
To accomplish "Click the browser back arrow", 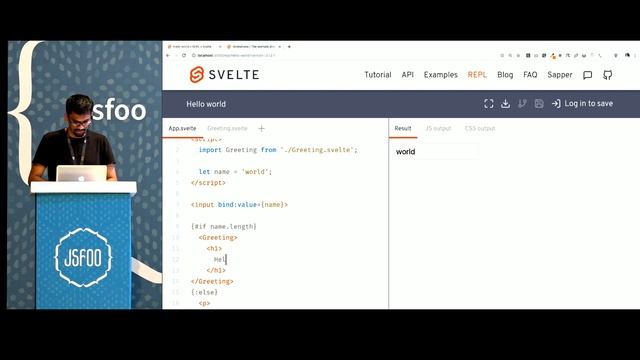I will (x=168, y=55).
